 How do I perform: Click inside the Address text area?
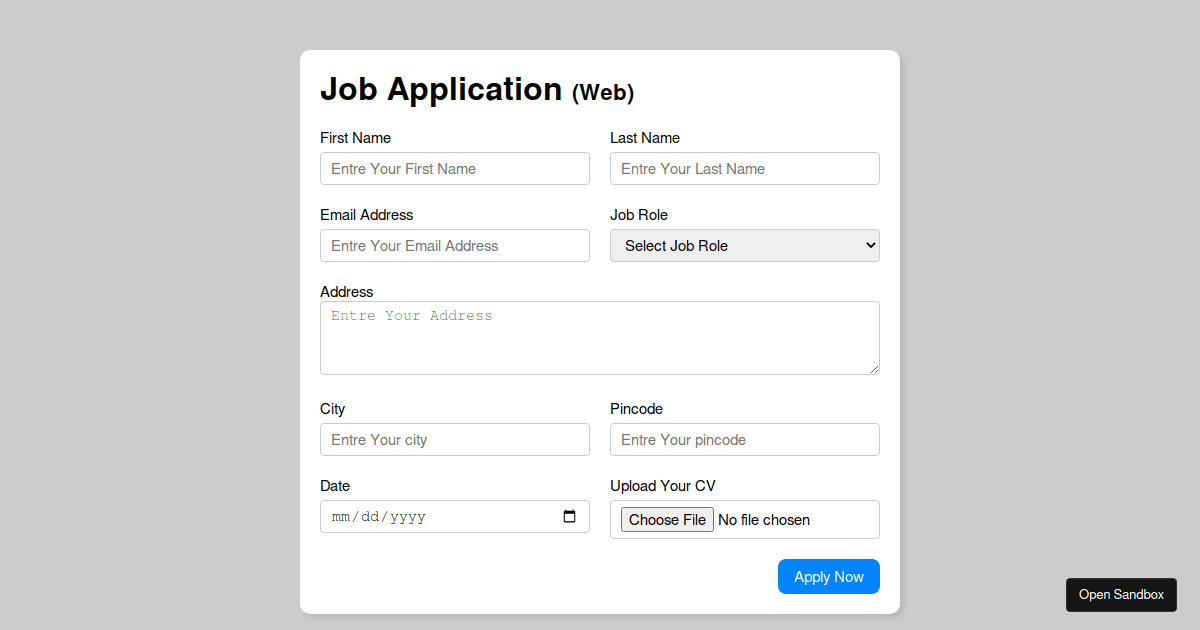point(600,337)
